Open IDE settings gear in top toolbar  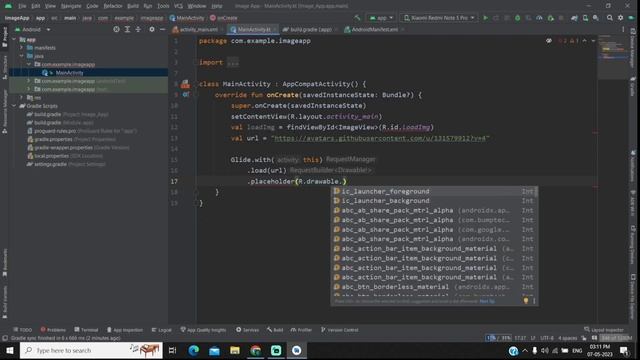[620, 18]
